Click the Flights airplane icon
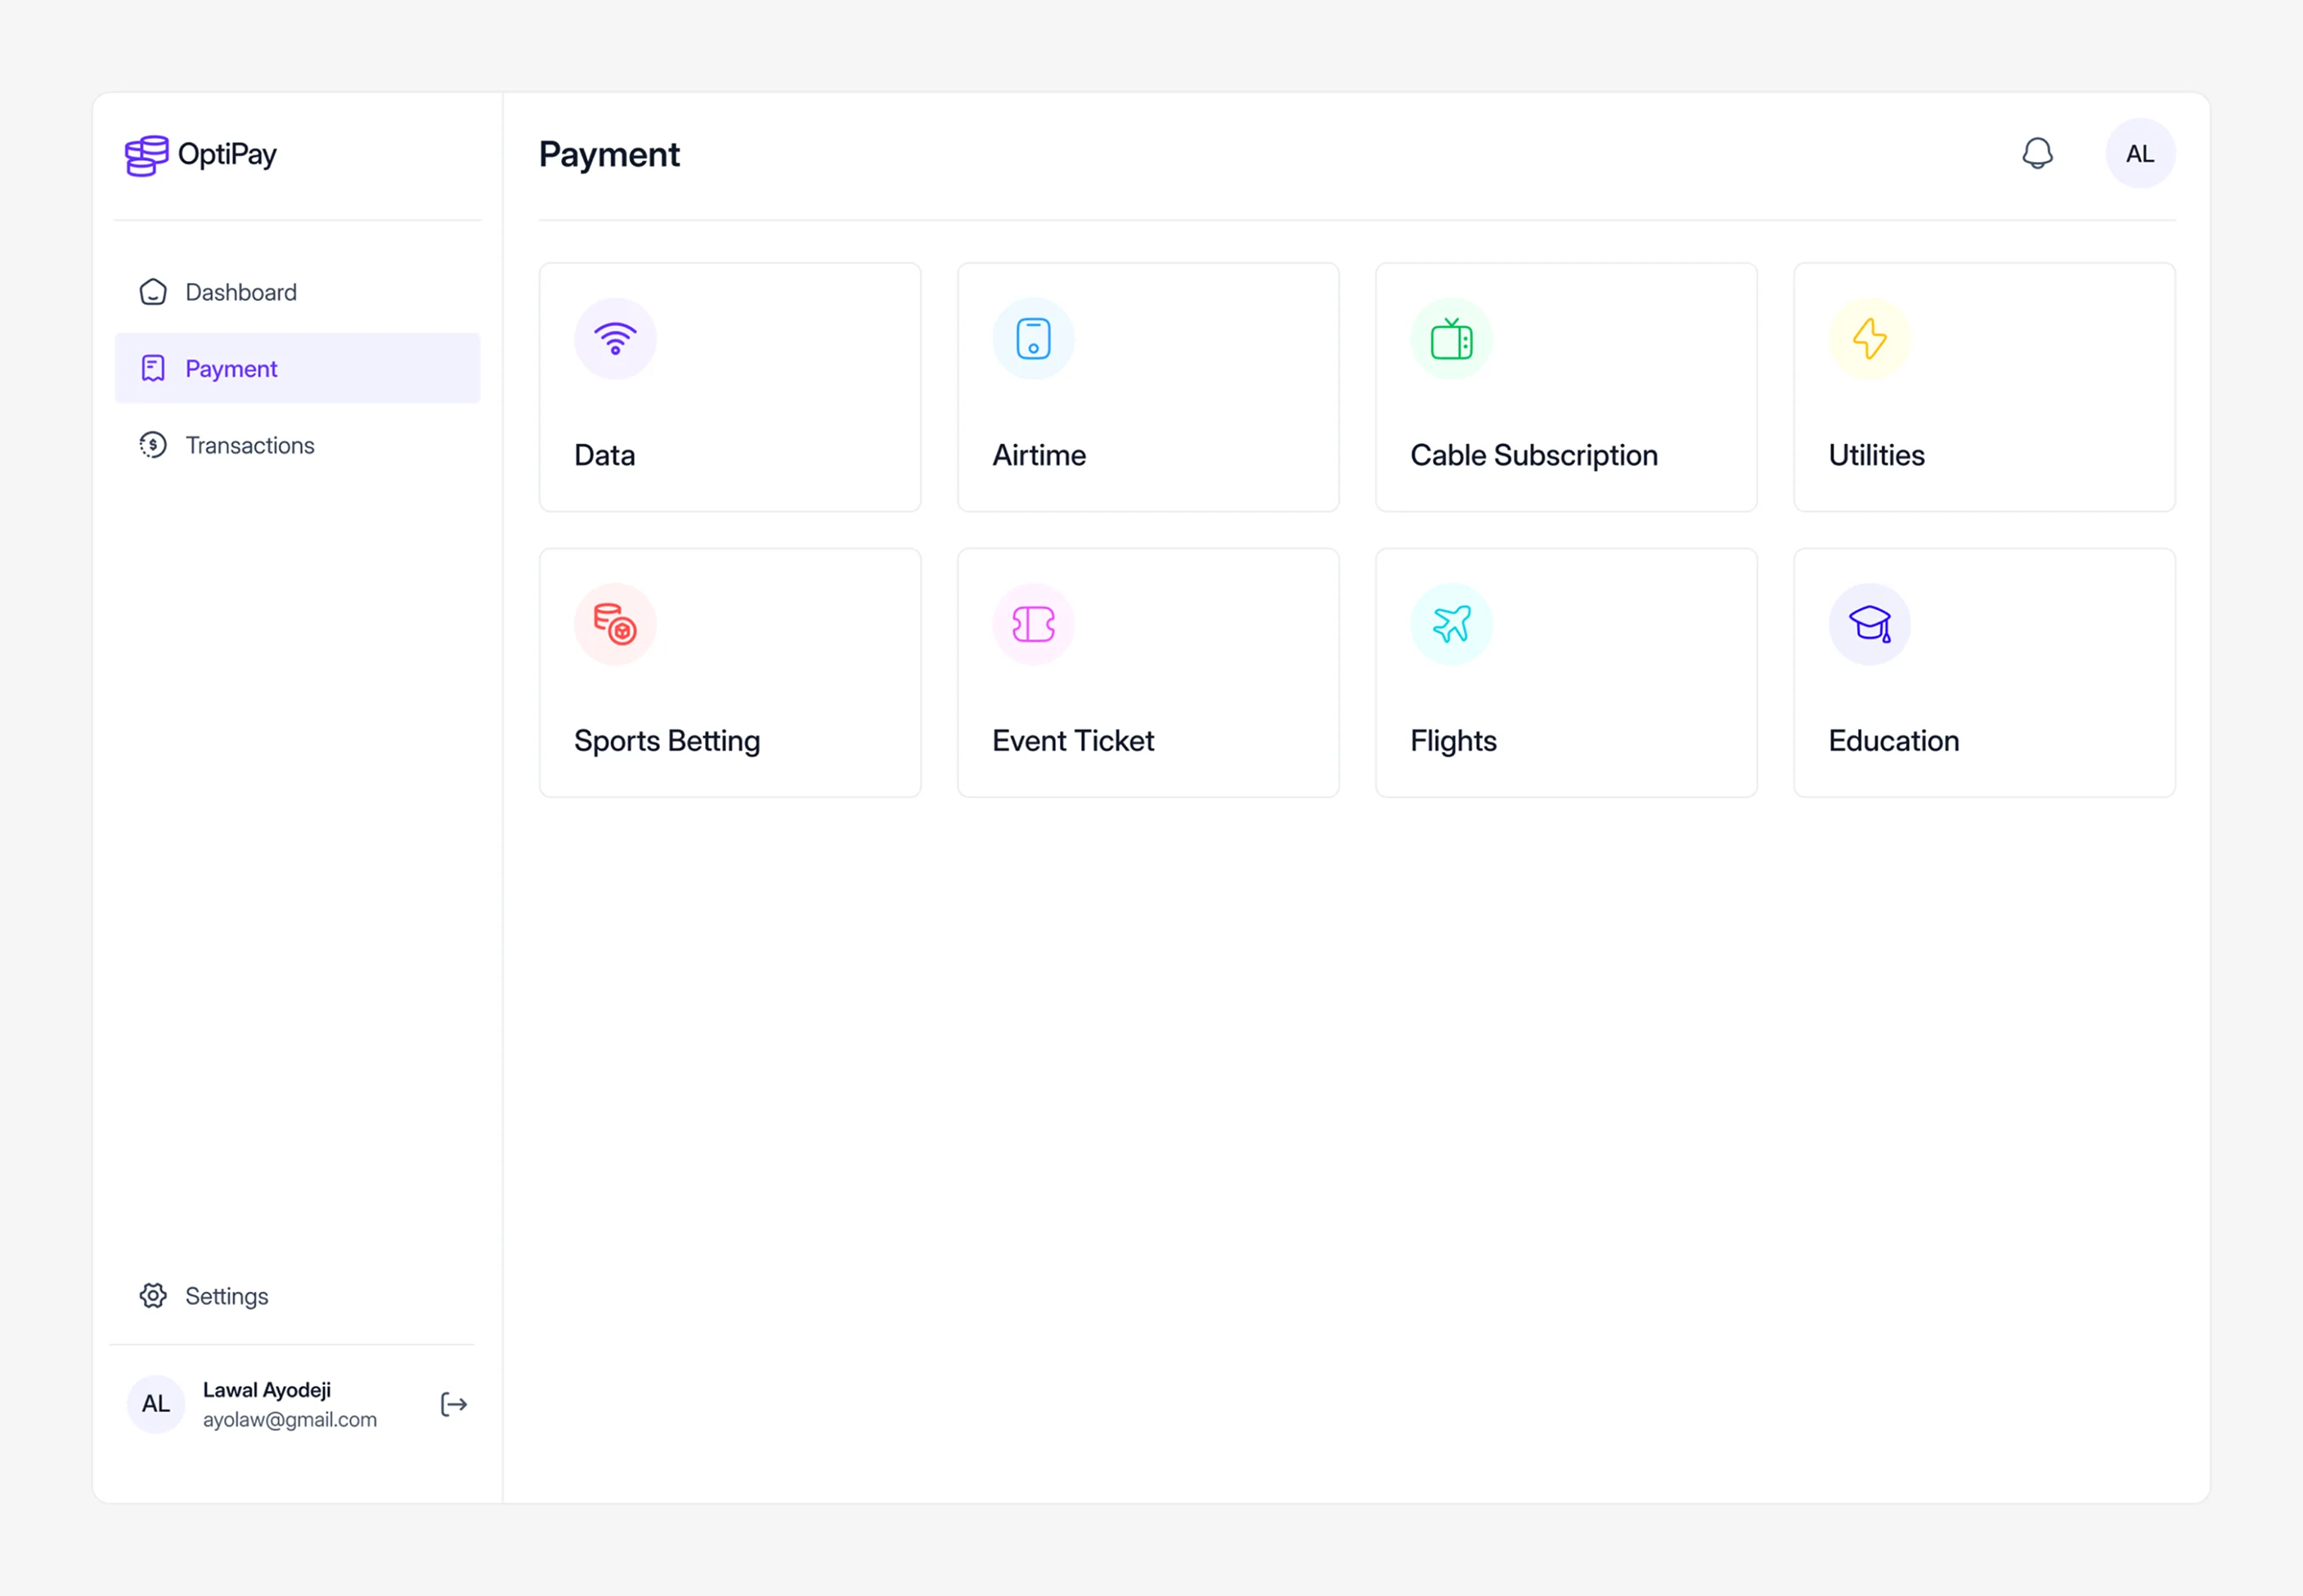The image size is (2303, 1596). (x=1451, y=624)
